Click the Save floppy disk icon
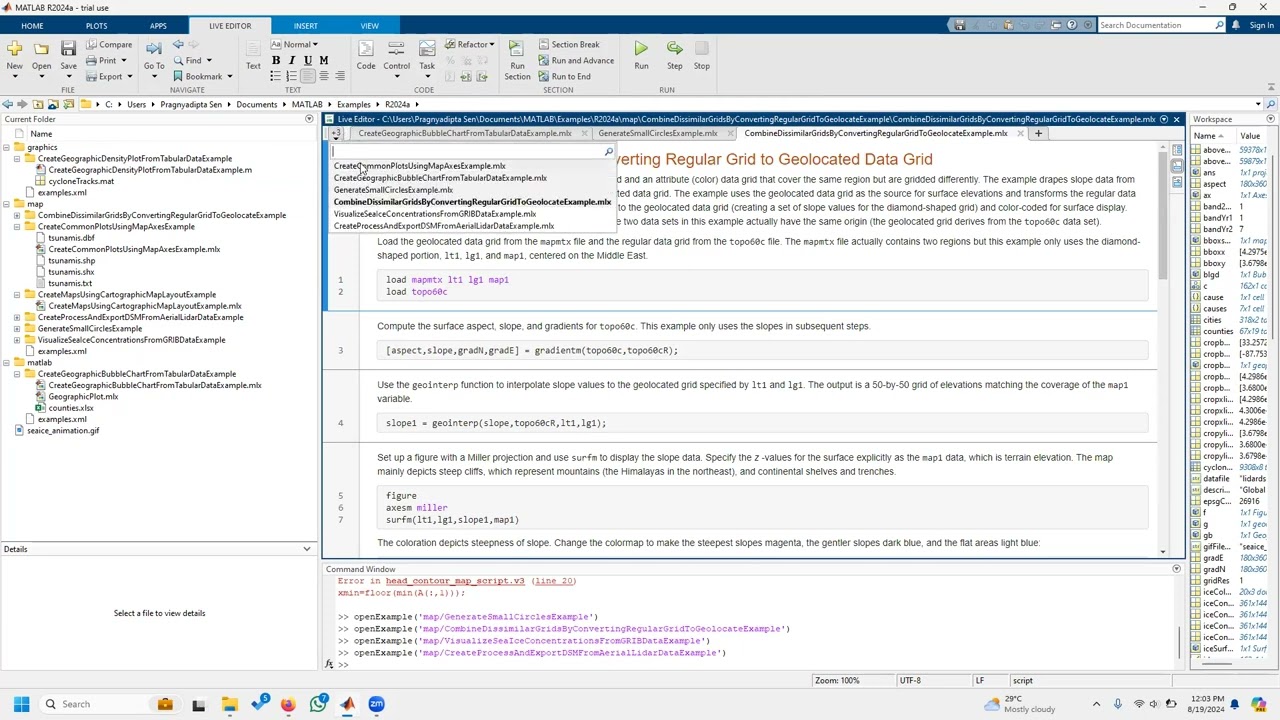1280x720 pixels. (x=68, y=48)
